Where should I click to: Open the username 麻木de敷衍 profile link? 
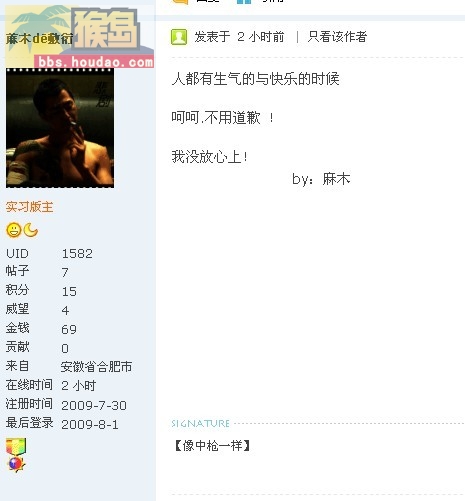[x=39, y=39]
